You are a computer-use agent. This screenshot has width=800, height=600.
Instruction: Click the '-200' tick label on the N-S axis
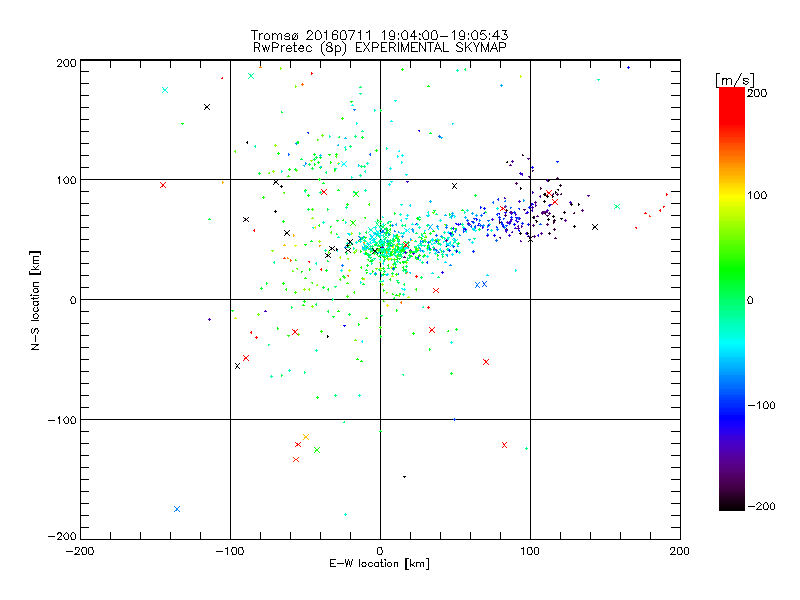62,536
